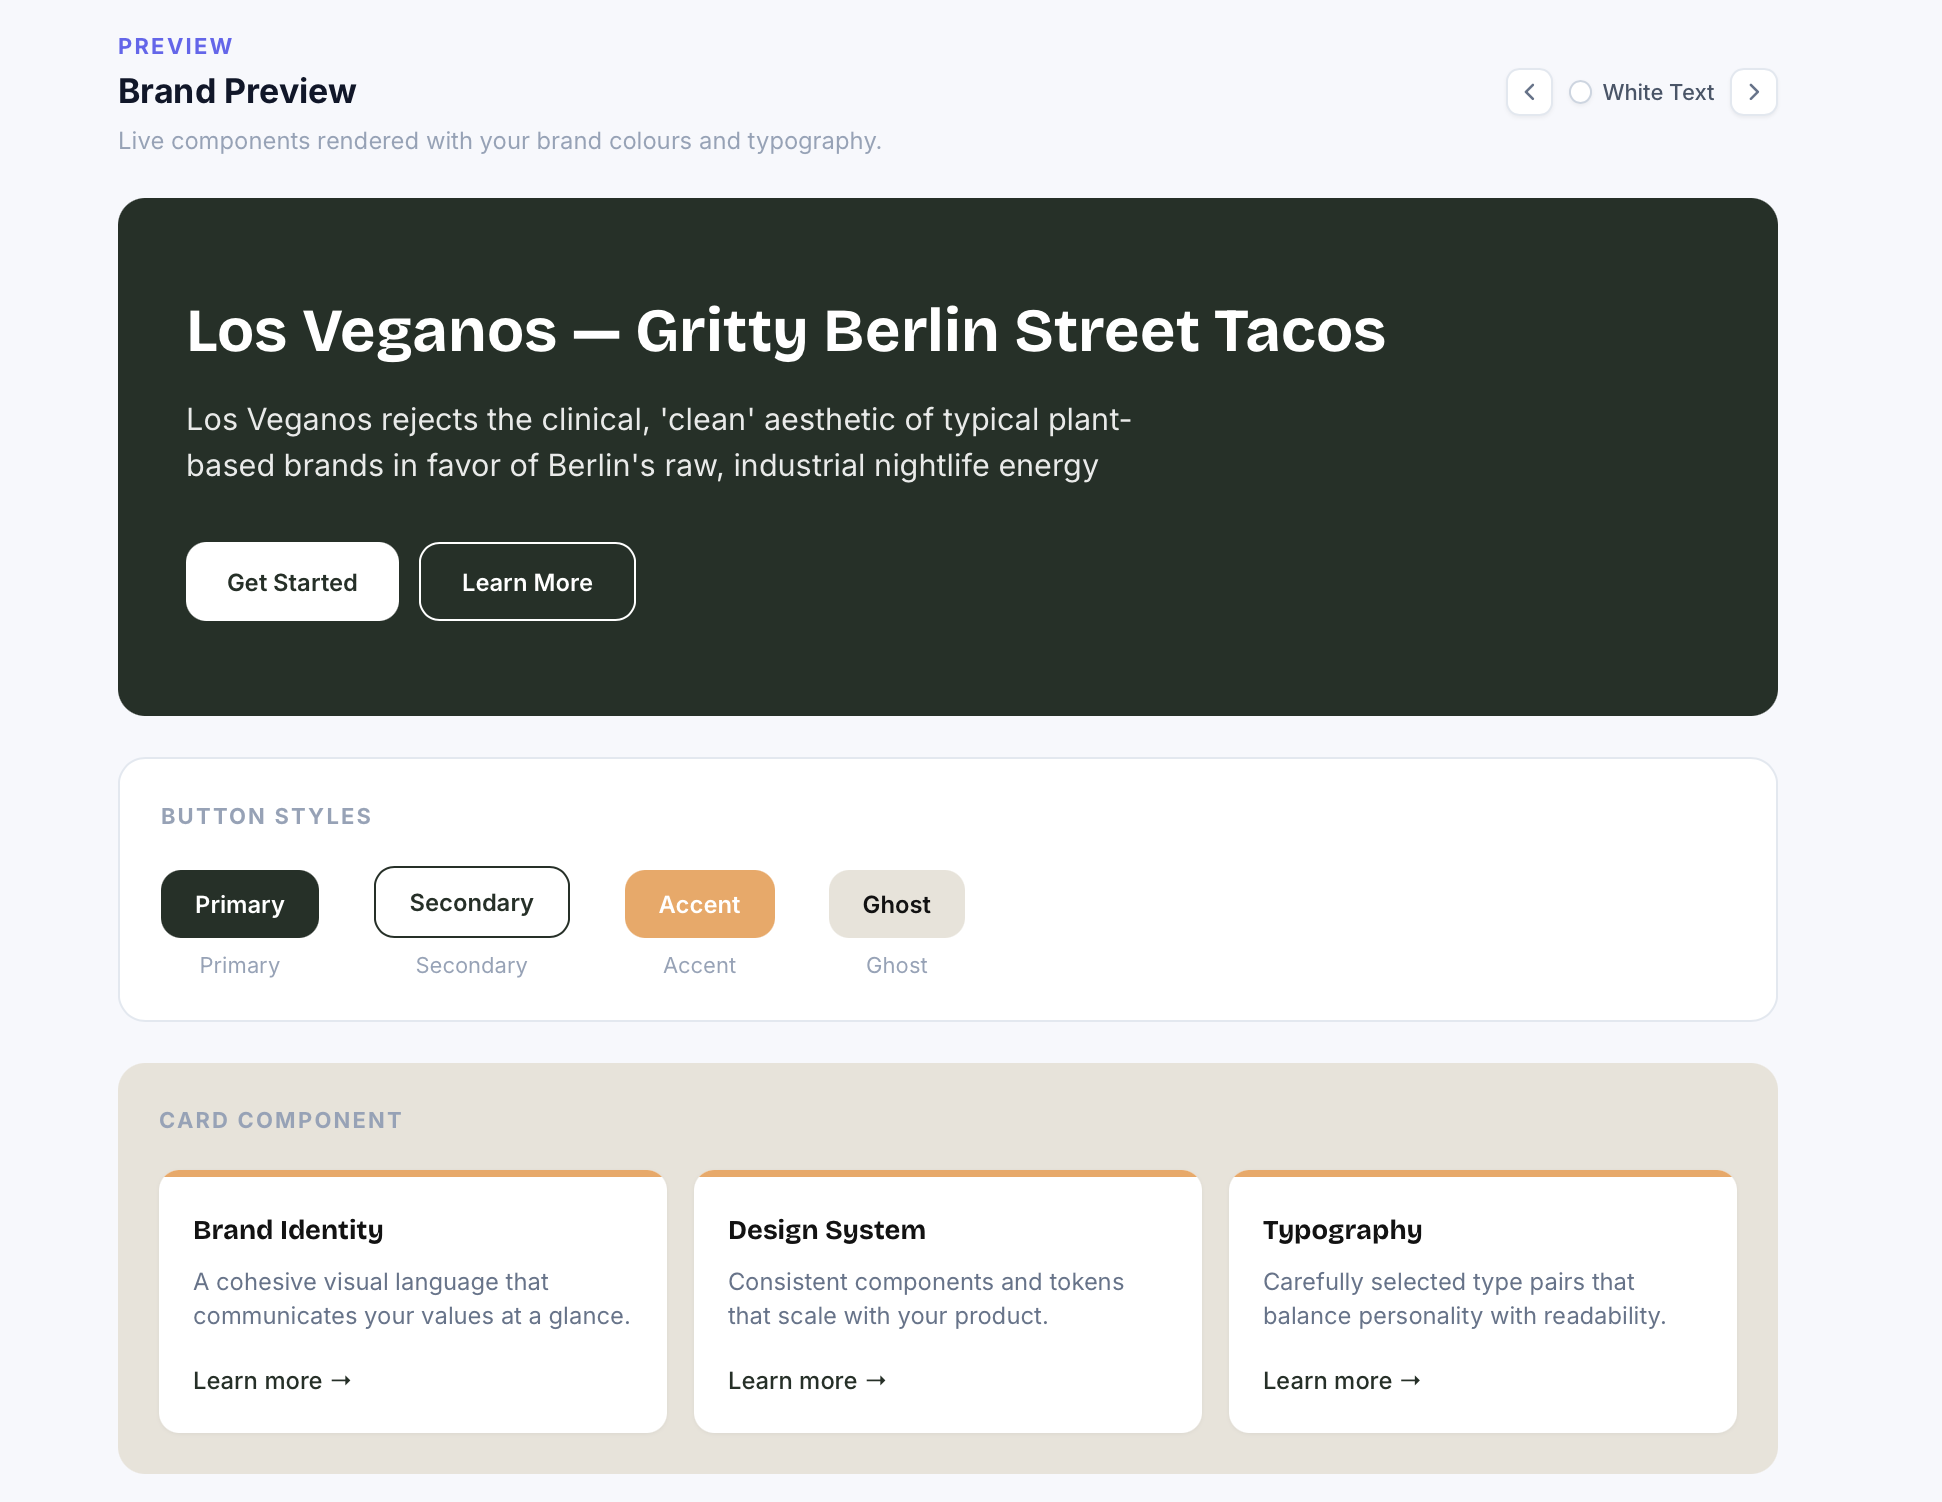Click the PREVIEW section label
The height and width of the screenshot is (1502, 1942).
pyautogui.click(x=175, y=46)
